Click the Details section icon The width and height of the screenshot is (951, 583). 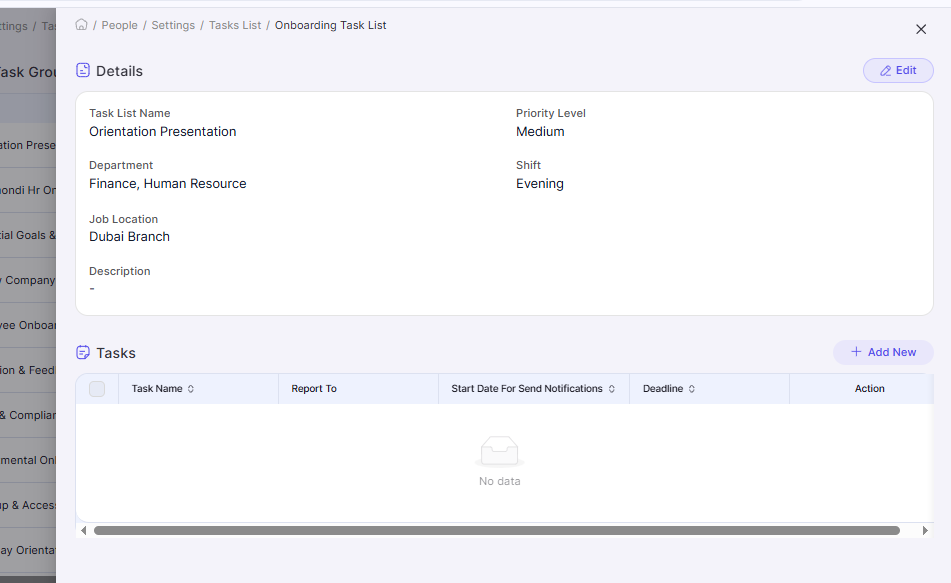tap(81, 70)
